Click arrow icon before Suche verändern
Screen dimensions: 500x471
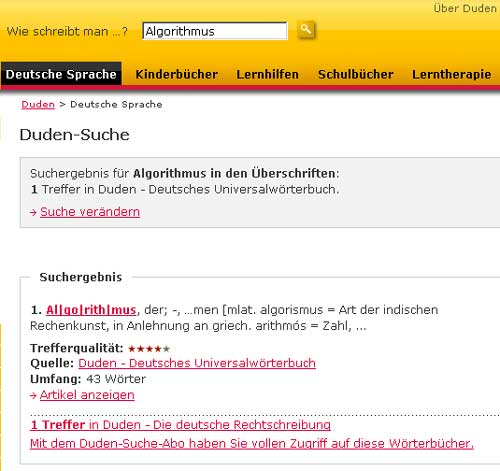(x=33, y=212)
